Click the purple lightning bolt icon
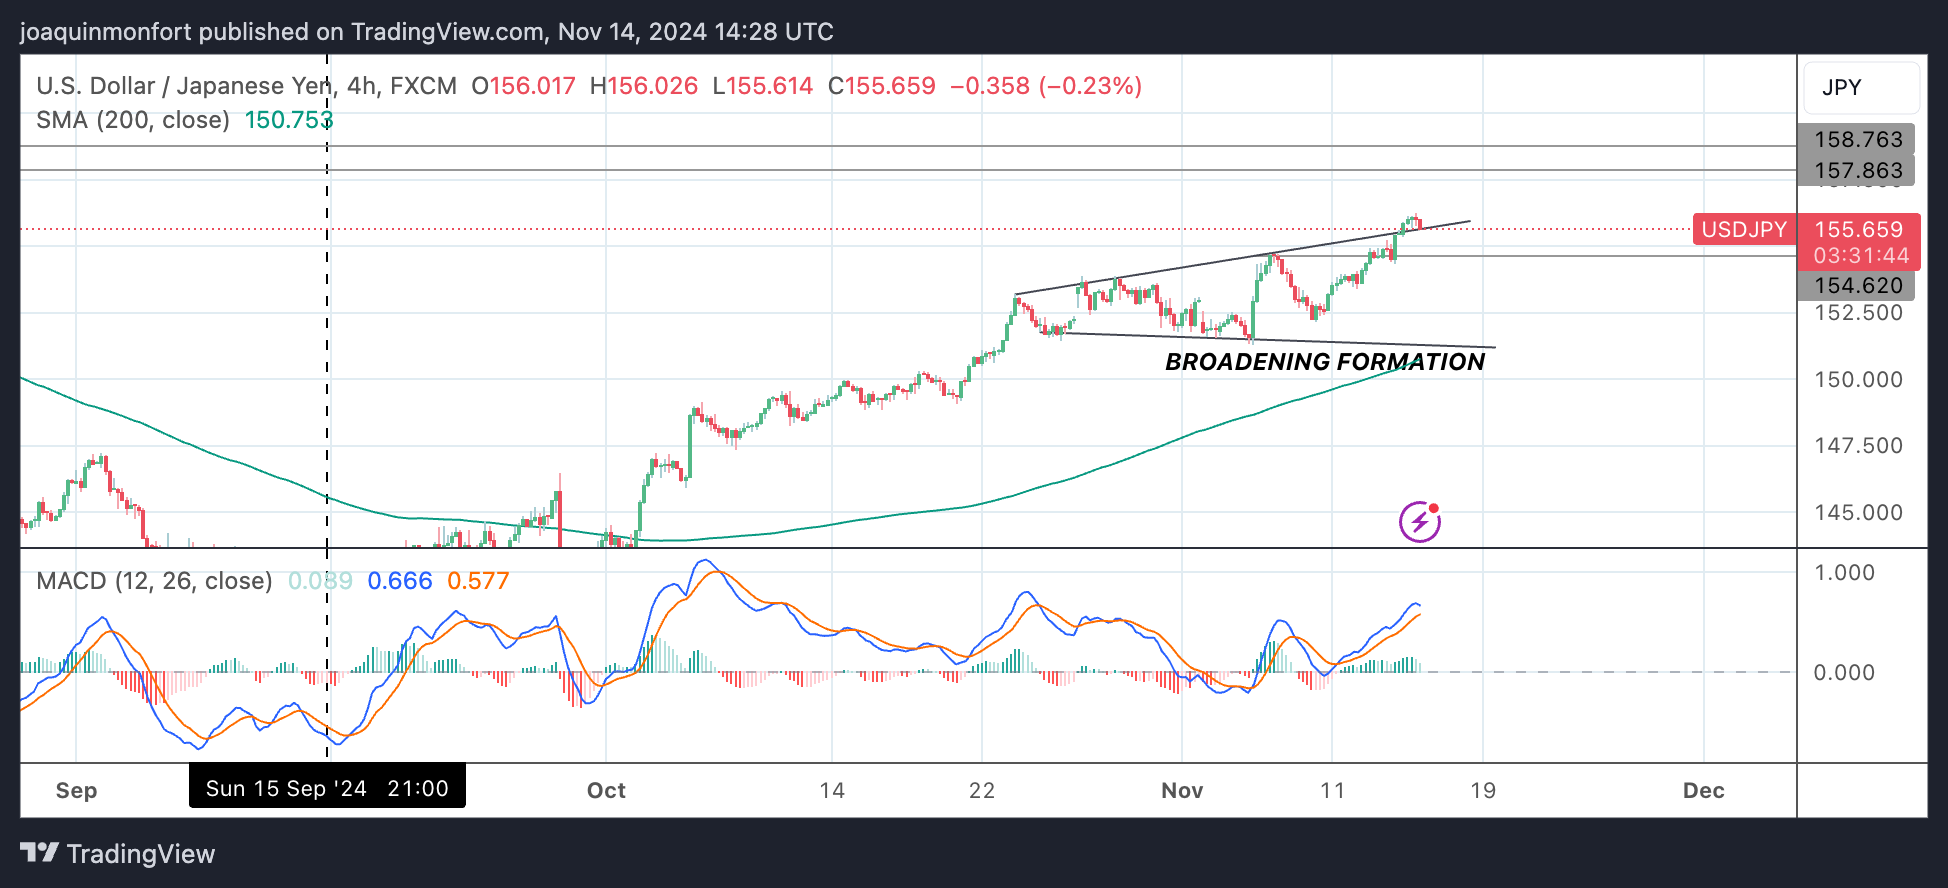The image size is (1948, 888). [1419, 521]
